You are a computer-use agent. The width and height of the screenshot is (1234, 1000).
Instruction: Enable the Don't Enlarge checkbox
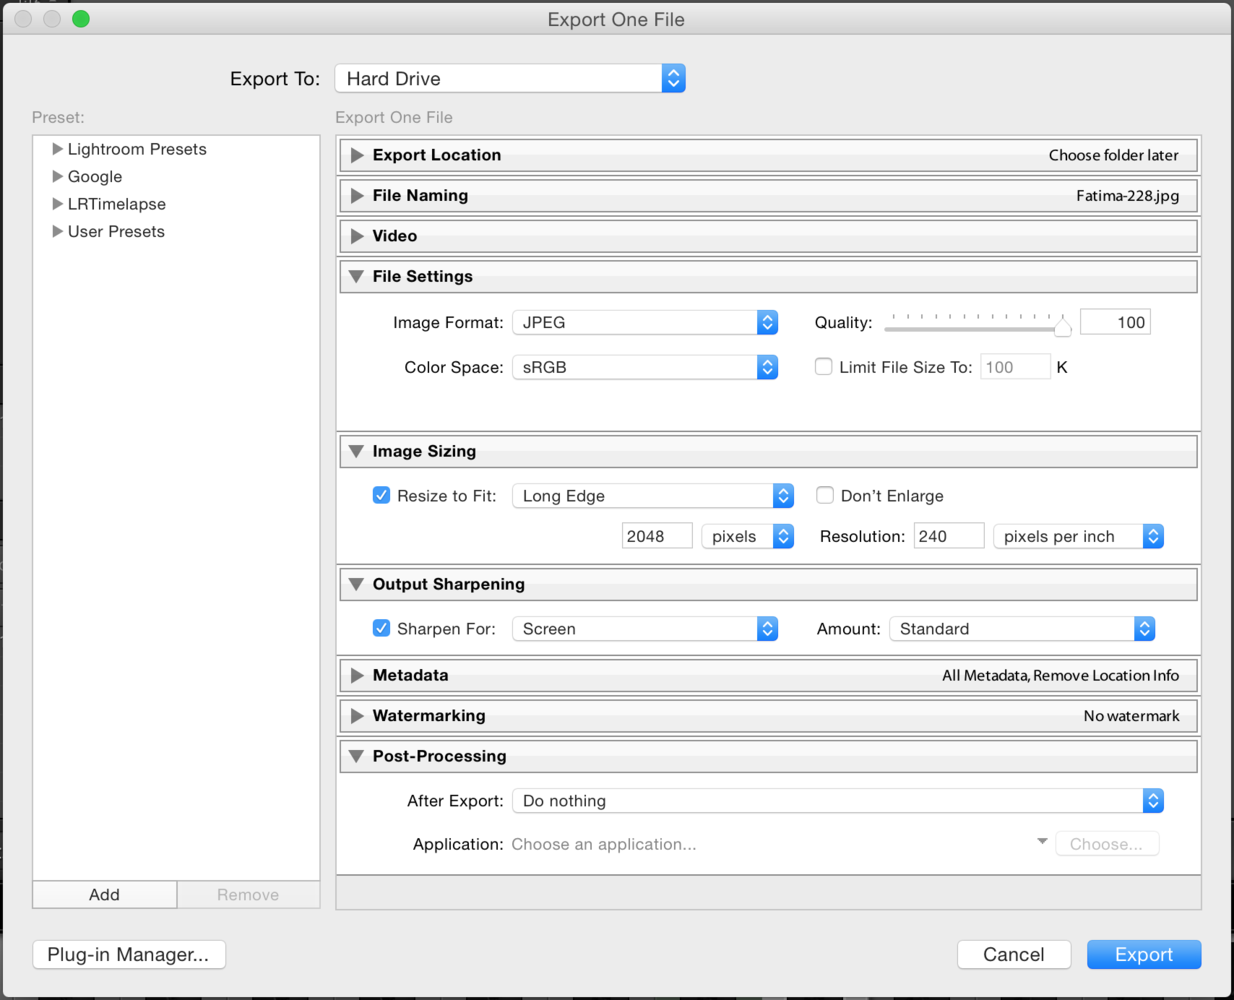coord(825,496)
